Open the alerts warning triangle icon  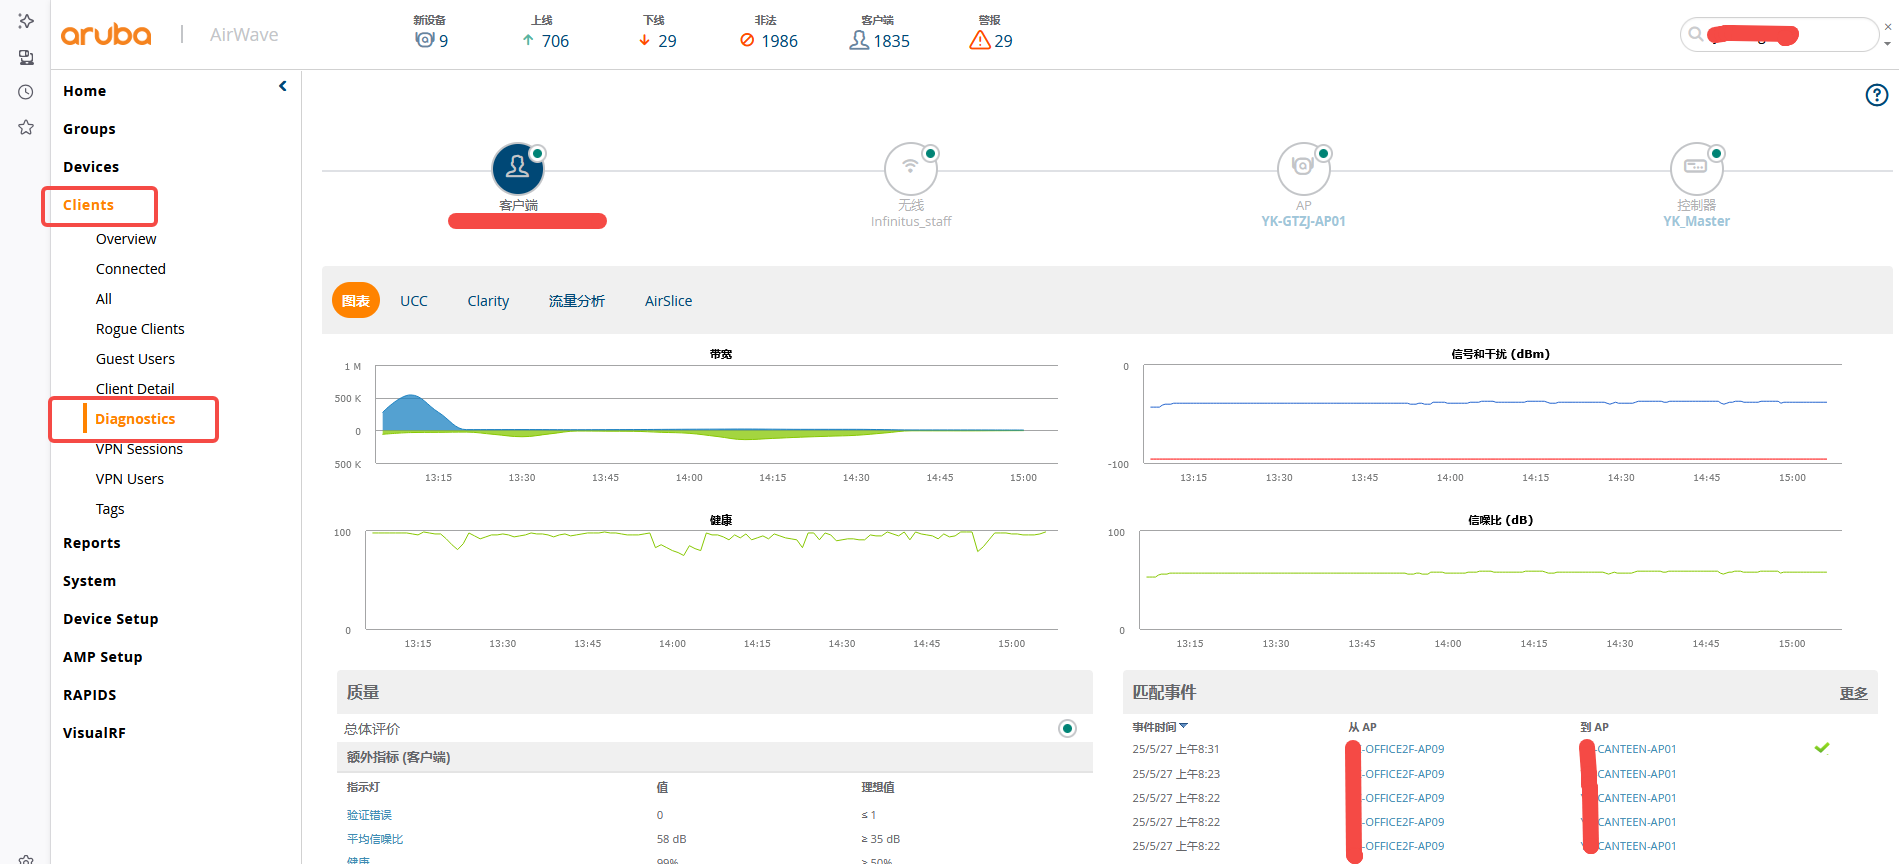[980, 40]
